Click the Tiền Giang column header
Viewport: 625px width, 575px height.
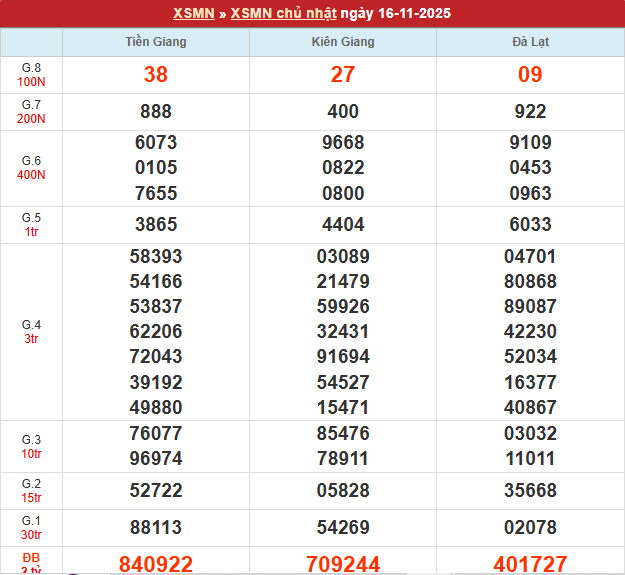click(x=156, y=41)
